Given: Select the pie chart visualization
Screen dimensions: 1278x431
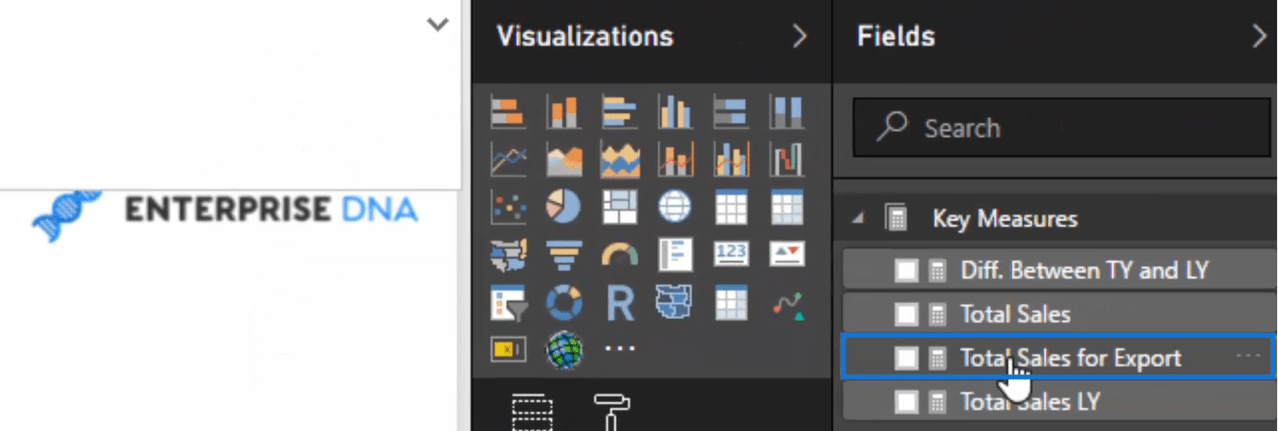Looking at the screenshot, I should click(563, 208).
